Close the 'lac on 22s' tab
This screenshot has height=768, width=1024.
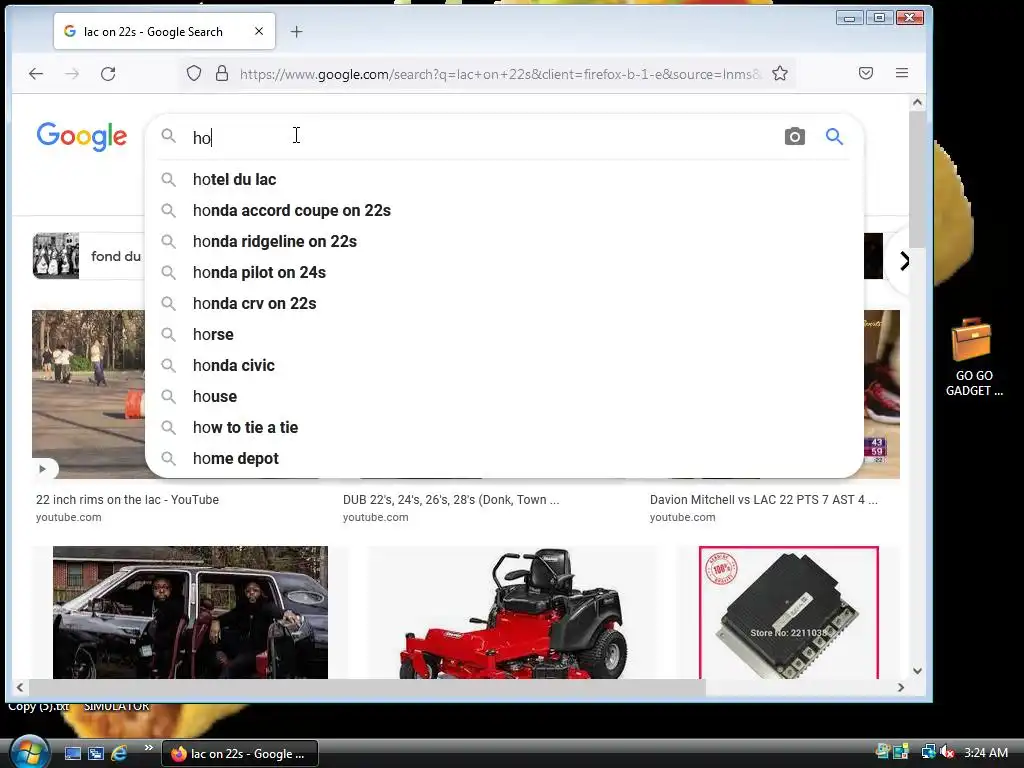(x=259, y=31)
